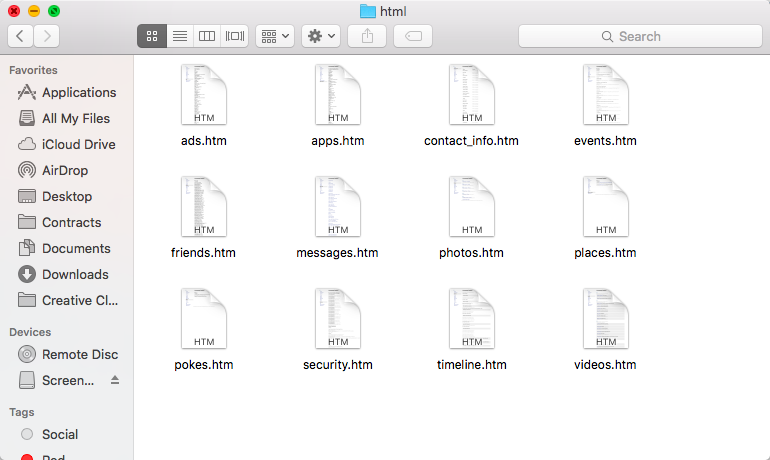770x460 pixels.
Task: Select the Social tag in sidebar
Action: (x=60, y=434)
